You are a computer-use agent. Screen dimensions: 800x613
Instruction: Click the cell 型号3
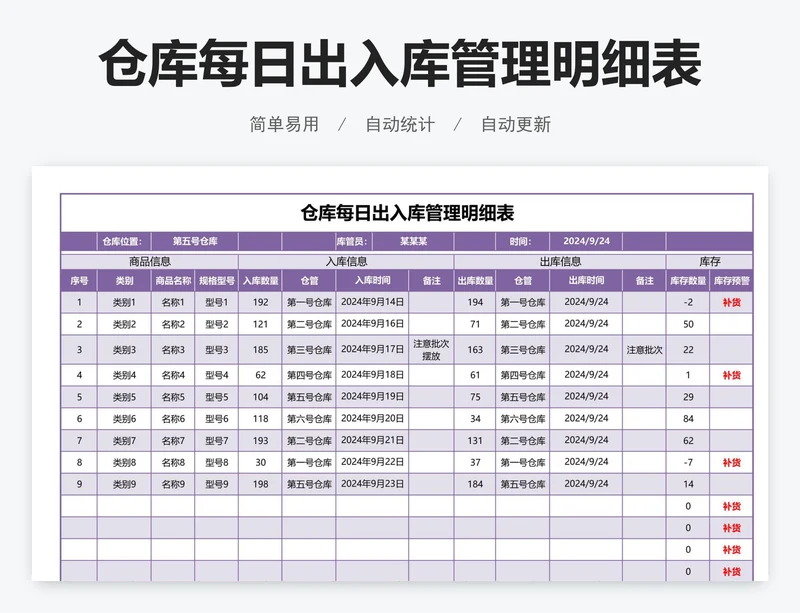pos(217,350)
